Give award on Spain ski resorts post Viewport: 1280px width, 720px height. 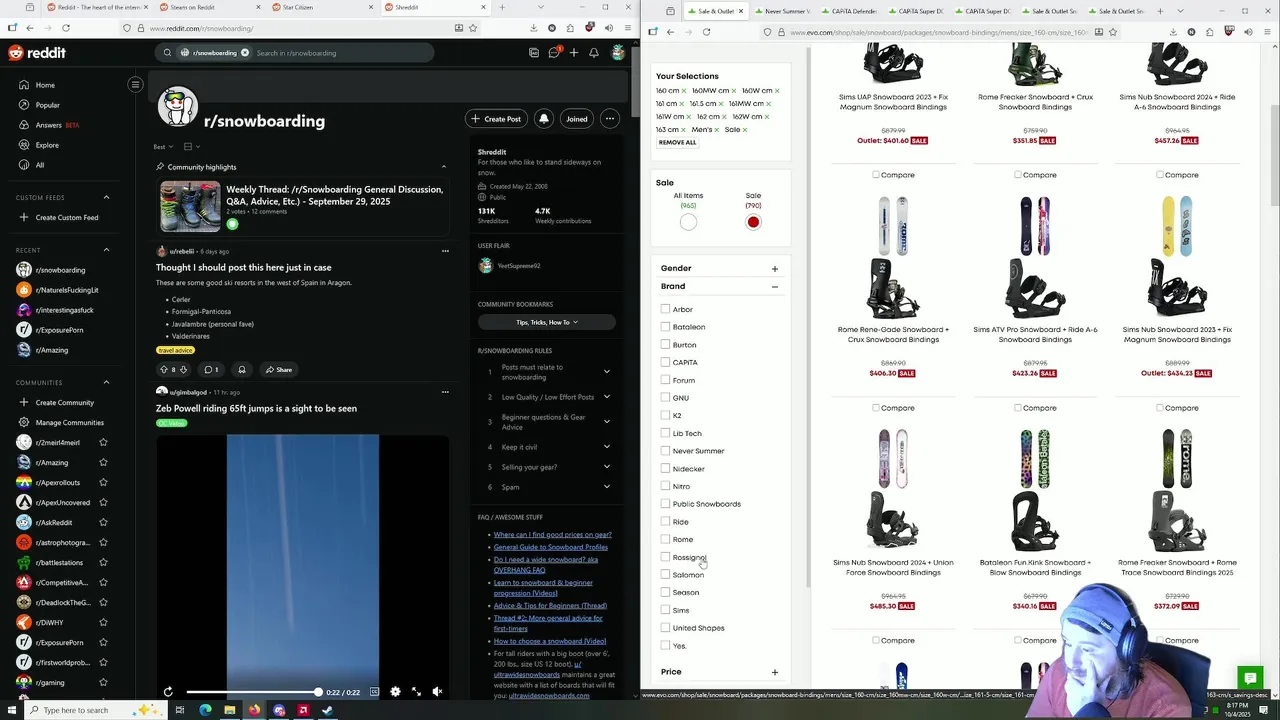(x=241, y=370)
